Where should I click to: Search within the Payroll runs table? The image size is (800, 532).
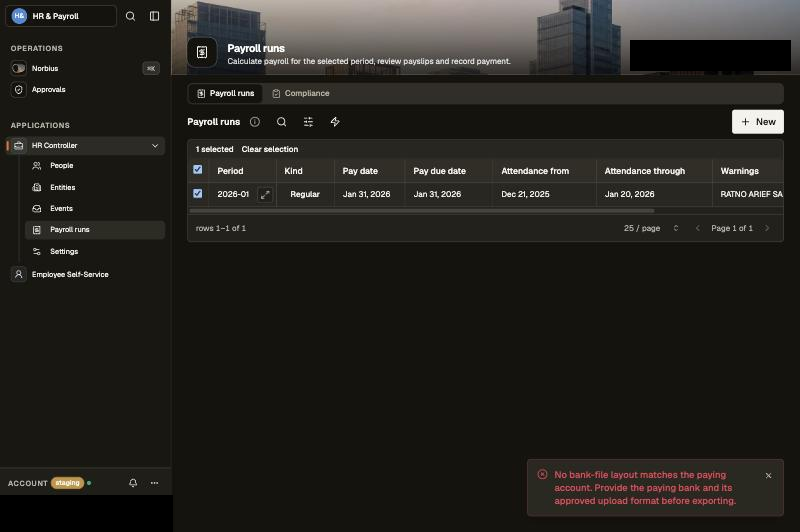tap(282, 122)
